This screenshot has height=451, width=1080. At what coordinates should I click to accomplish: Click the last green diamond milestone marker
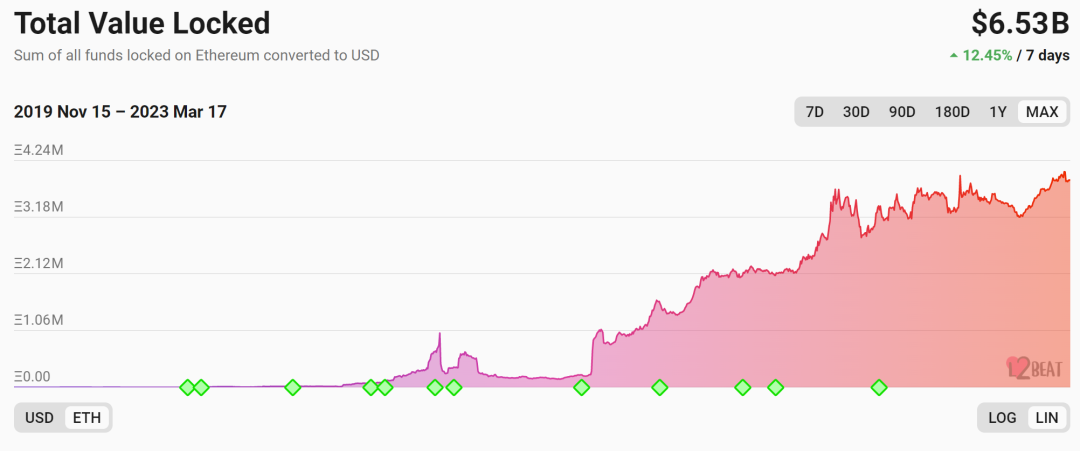[x=879, y=388]
